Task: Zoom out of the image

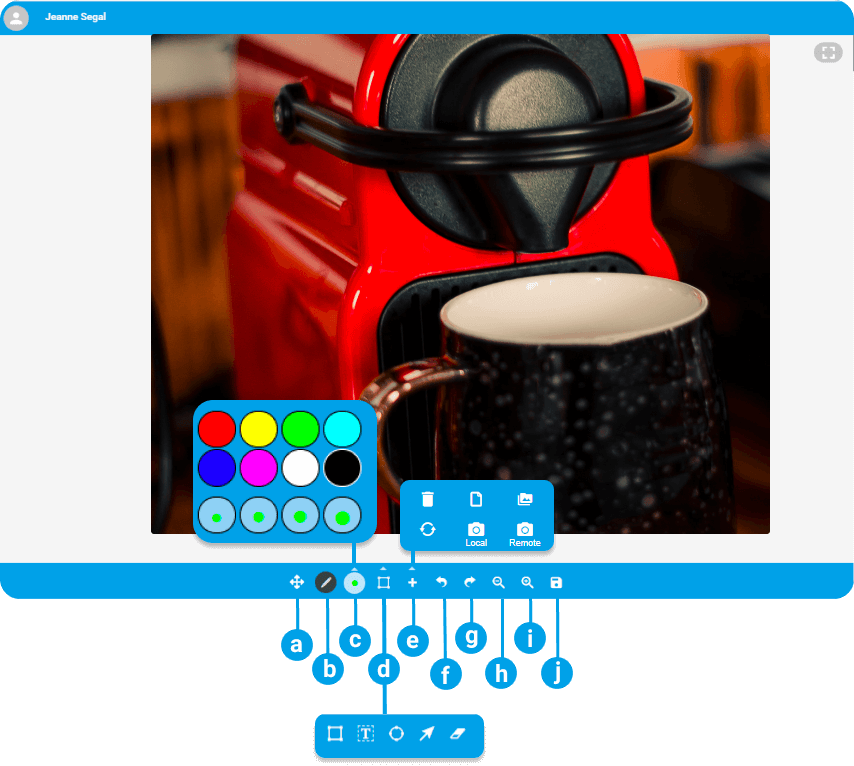Action: pos(498,582)
